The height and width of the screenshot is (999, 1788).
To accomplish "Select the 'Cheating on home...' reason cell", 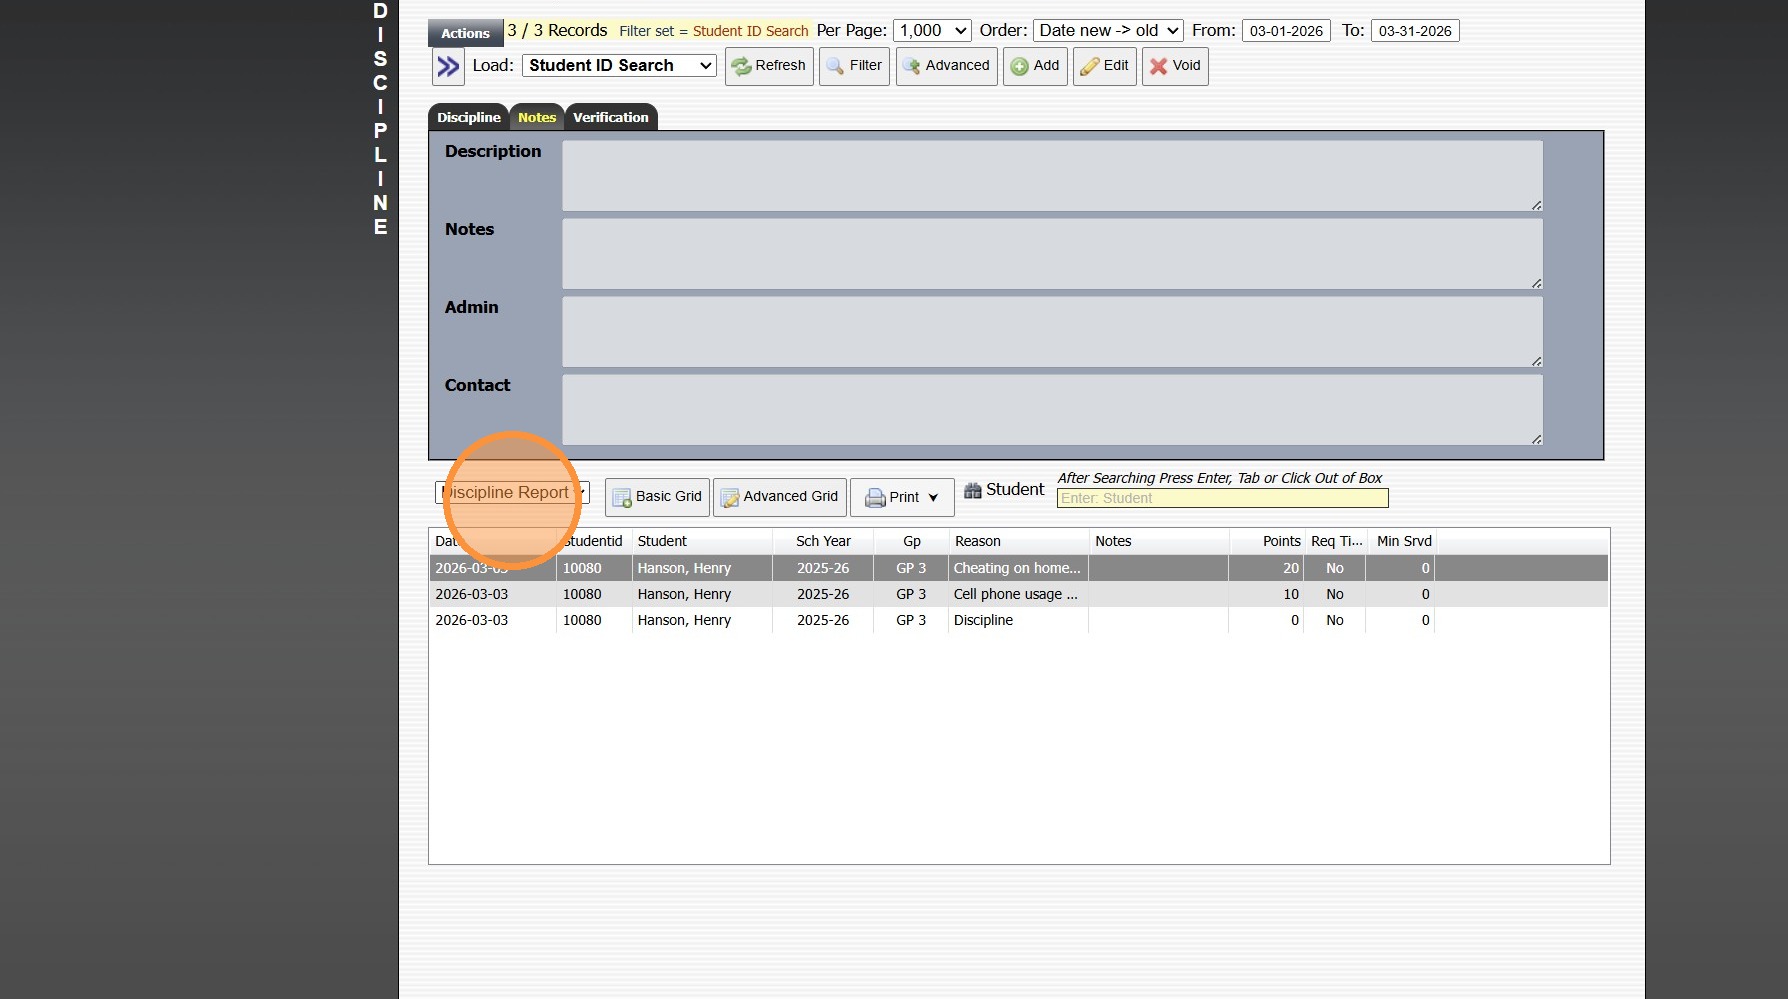I will [x=1018, y=568].
